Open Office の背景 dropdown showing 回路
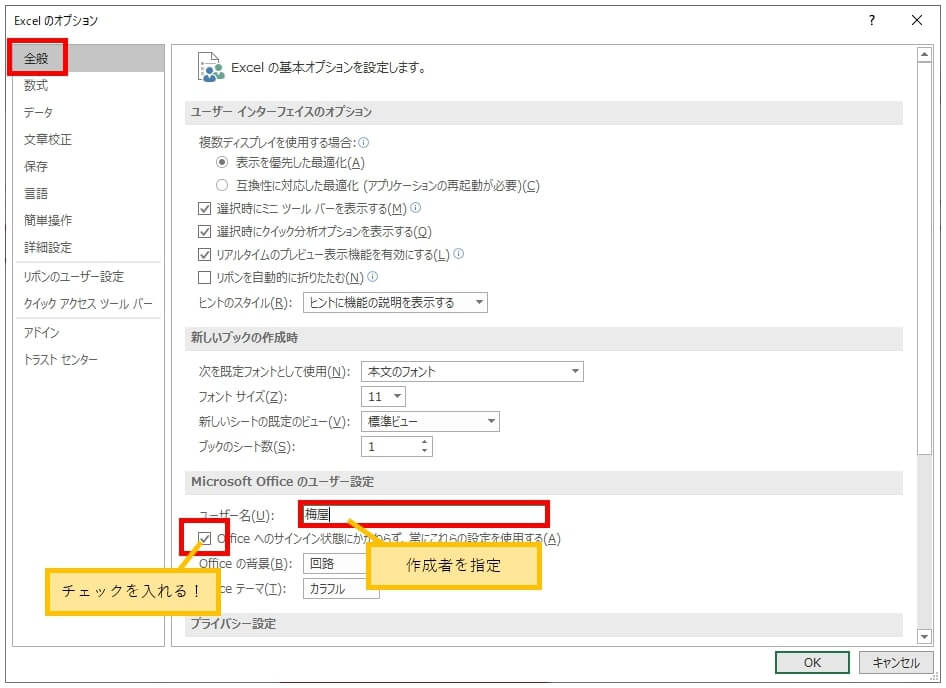 335,564
